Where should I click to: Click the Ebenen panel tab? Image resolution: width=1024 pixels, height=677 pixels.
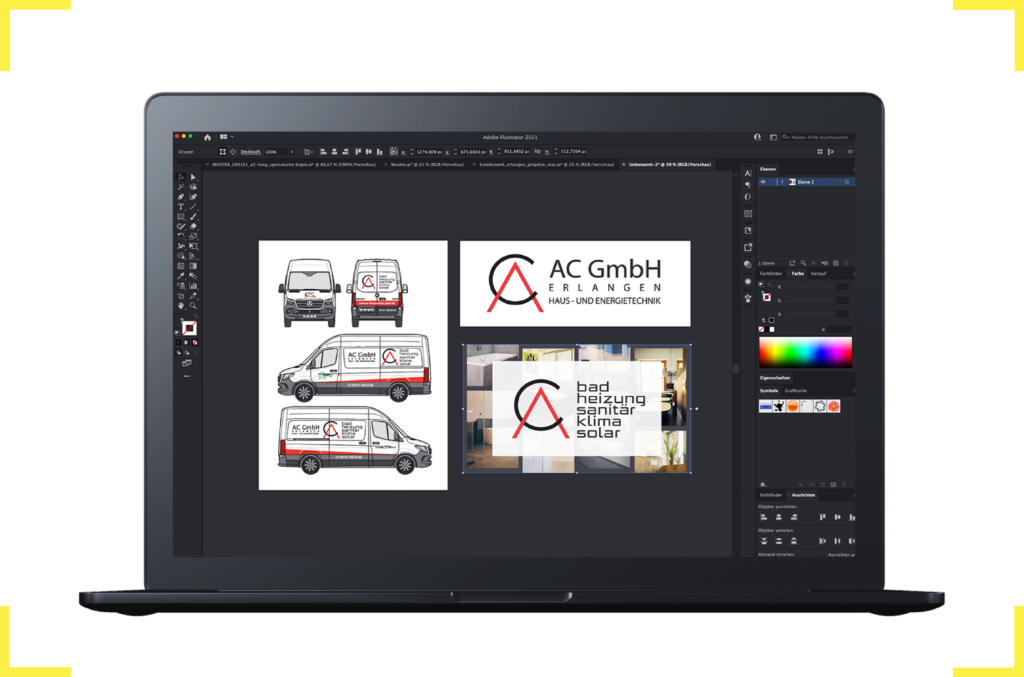point(767,169)
